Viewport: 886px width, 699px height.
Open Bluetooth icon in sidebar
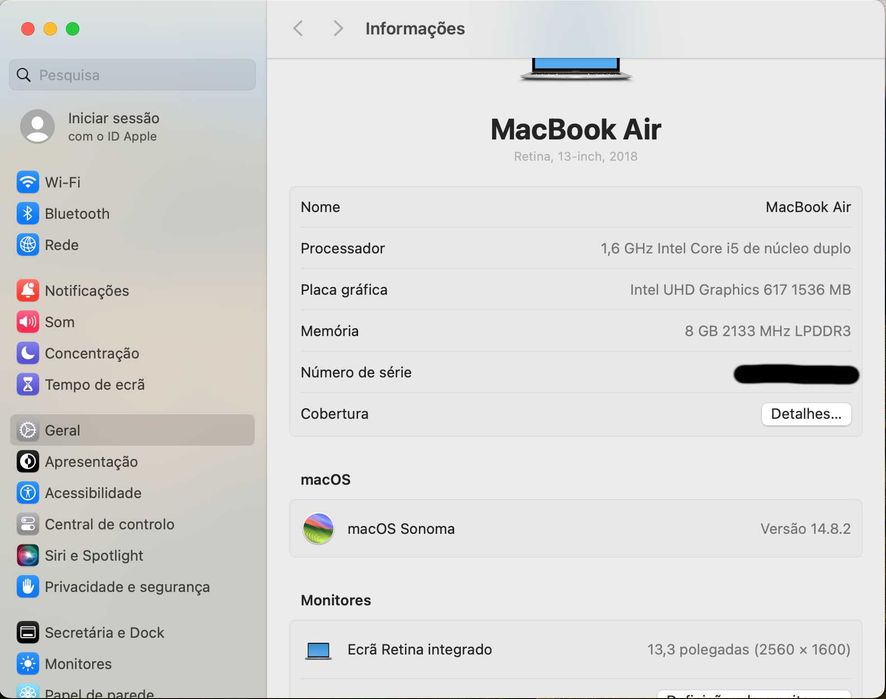click(x=28, y=214)
